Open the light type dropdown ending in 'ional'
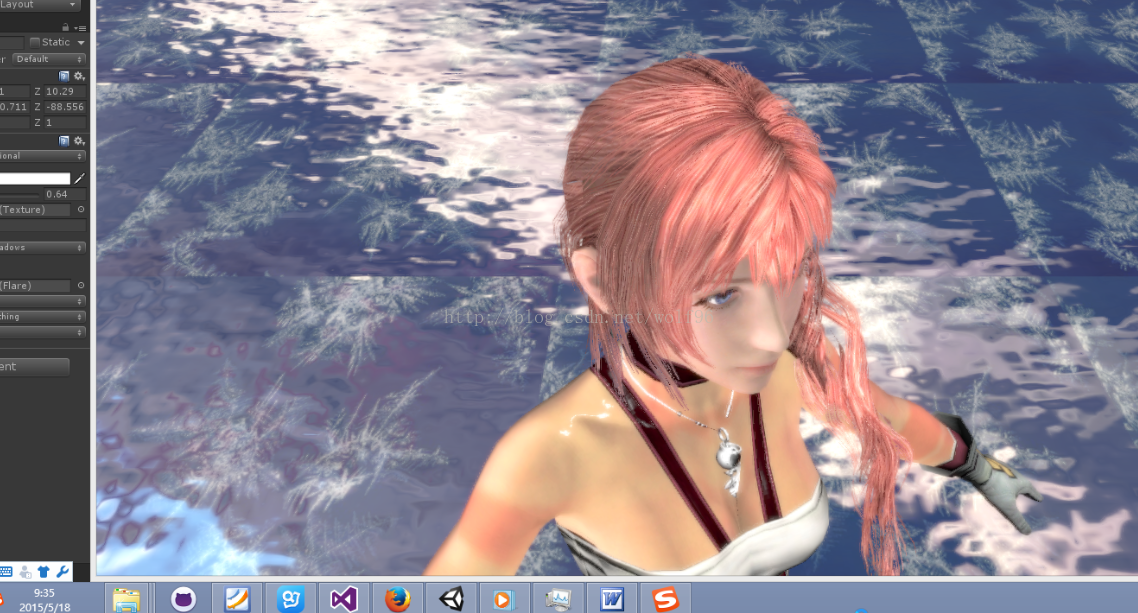The height and width of the screenshot is (613, 1138). click(x=43, y=156)
